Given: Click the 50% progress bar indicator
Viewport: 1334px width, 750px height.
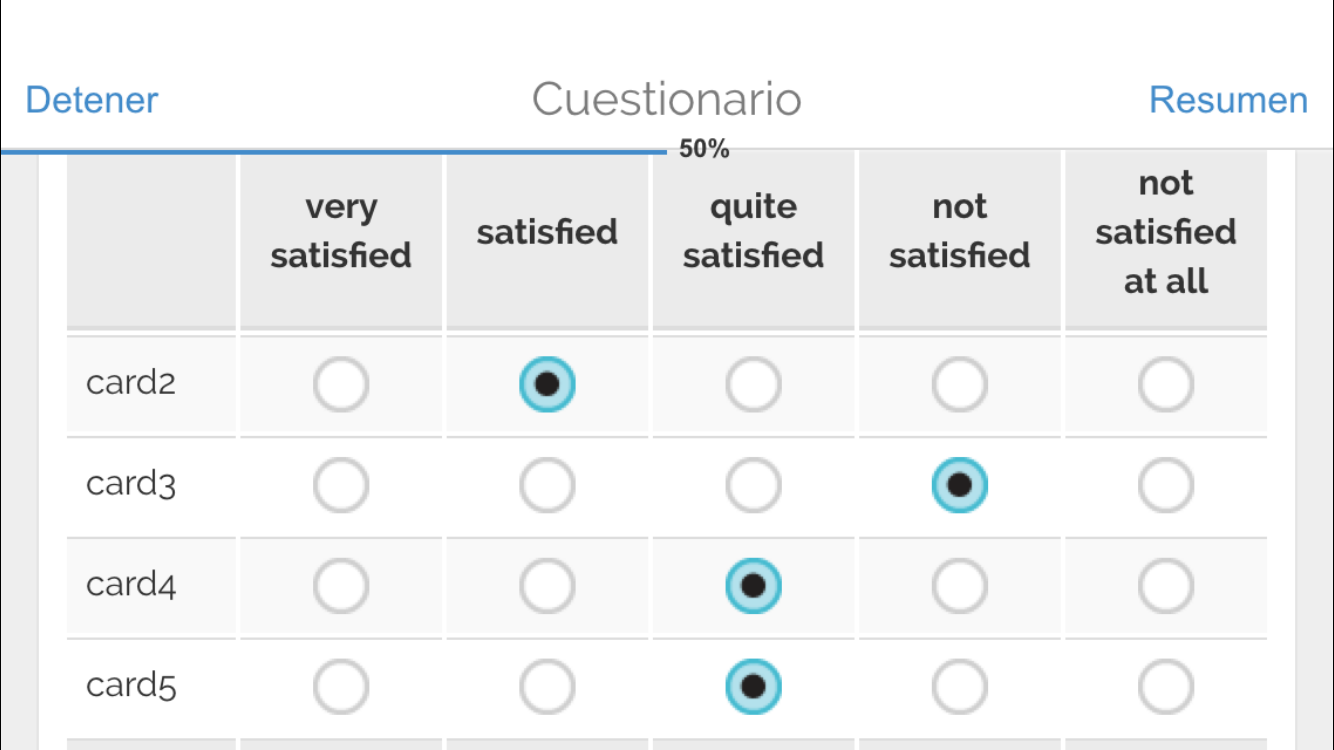Looking at the screenshot, I should click(703, 151).
